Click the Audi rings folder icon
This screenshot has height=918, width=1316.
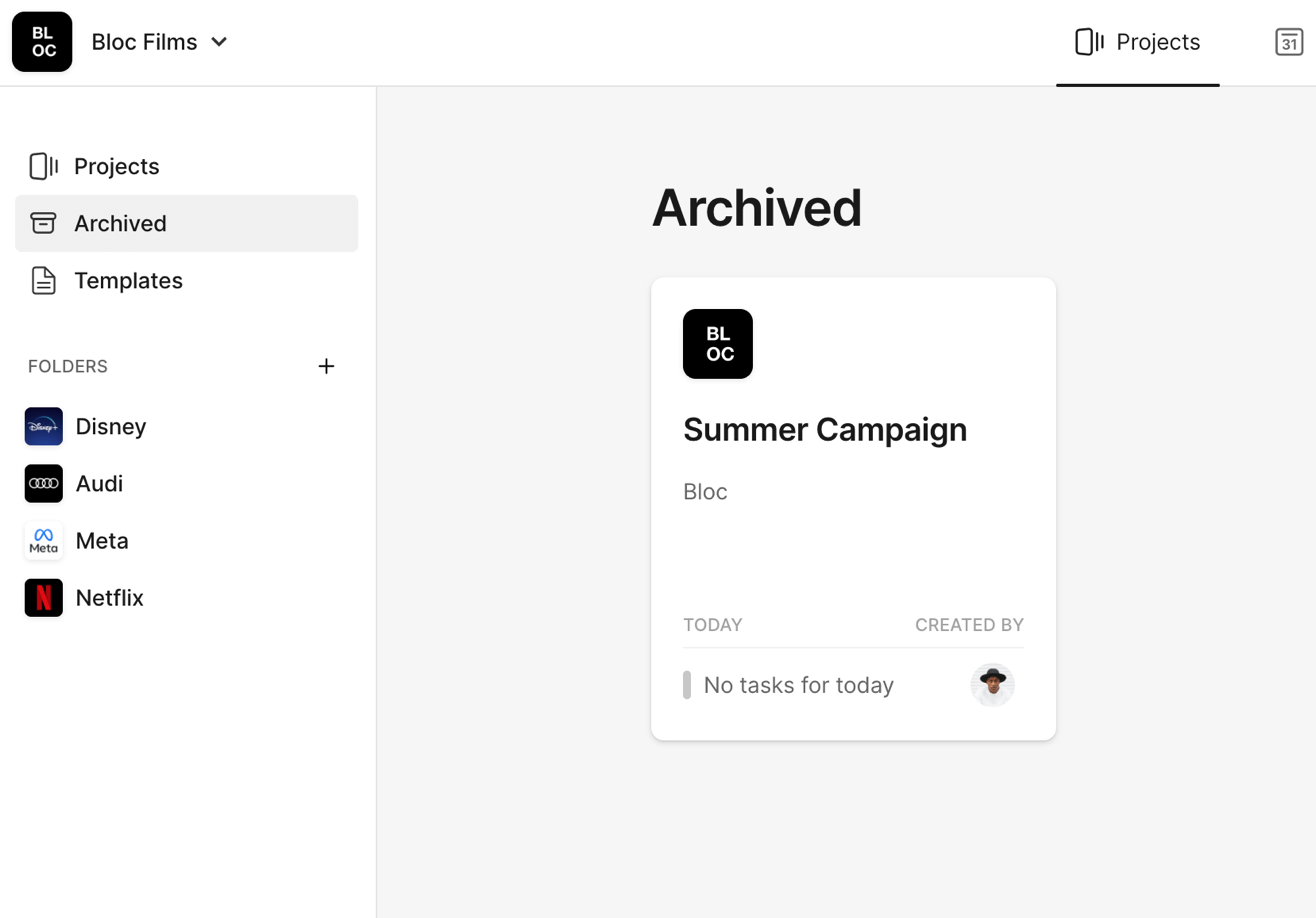pyautogui.click(x=44, y=484)
